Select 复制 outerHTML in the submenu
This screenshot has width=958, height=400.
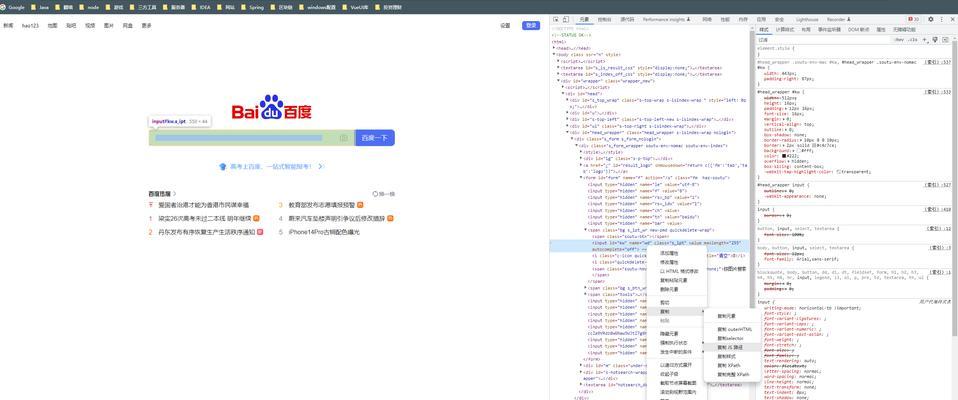point(733,329)
